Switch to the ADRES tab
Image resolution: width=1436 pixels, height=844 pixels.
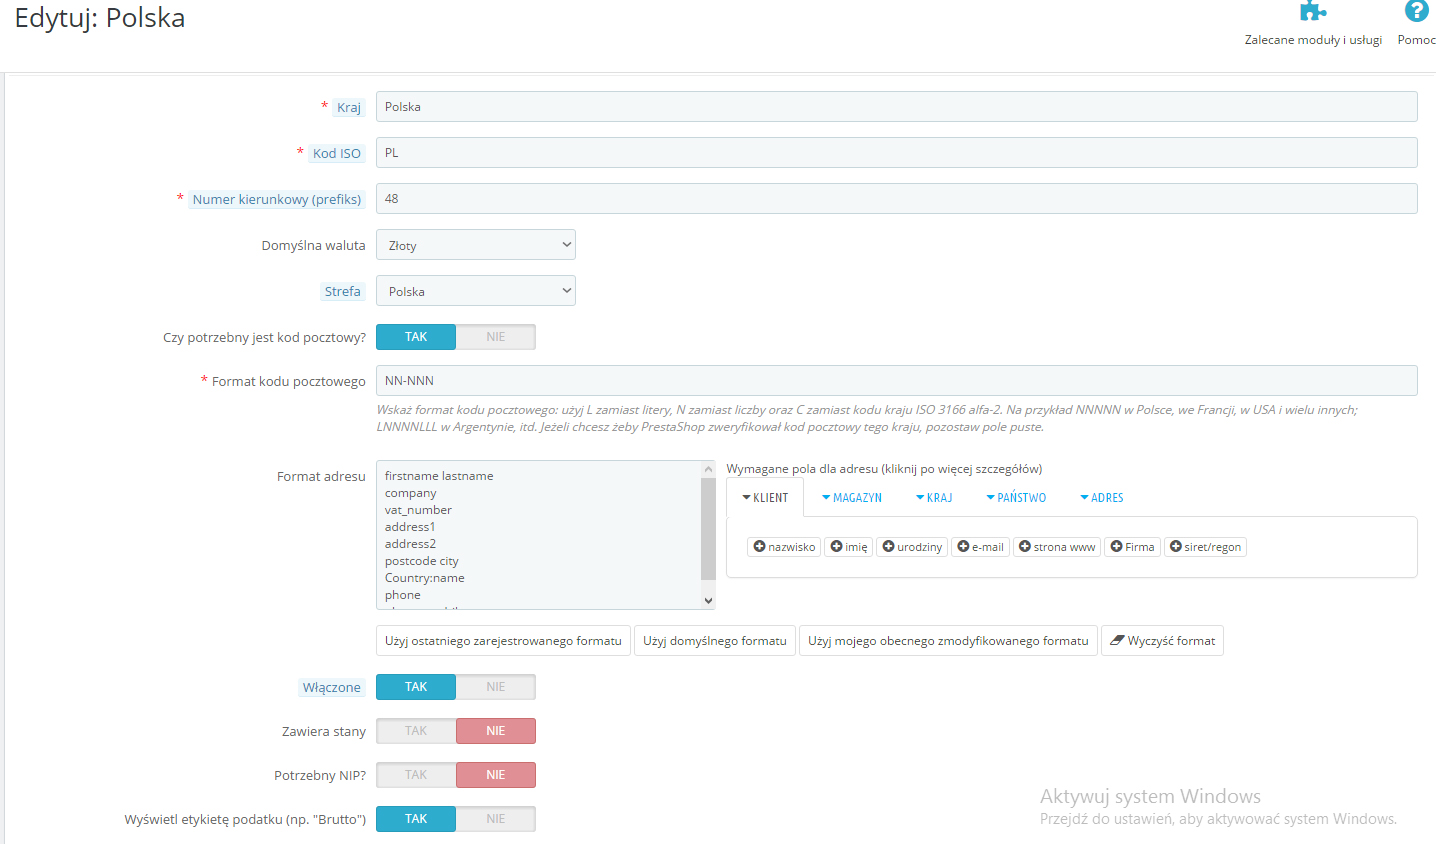click(1102, 497)
